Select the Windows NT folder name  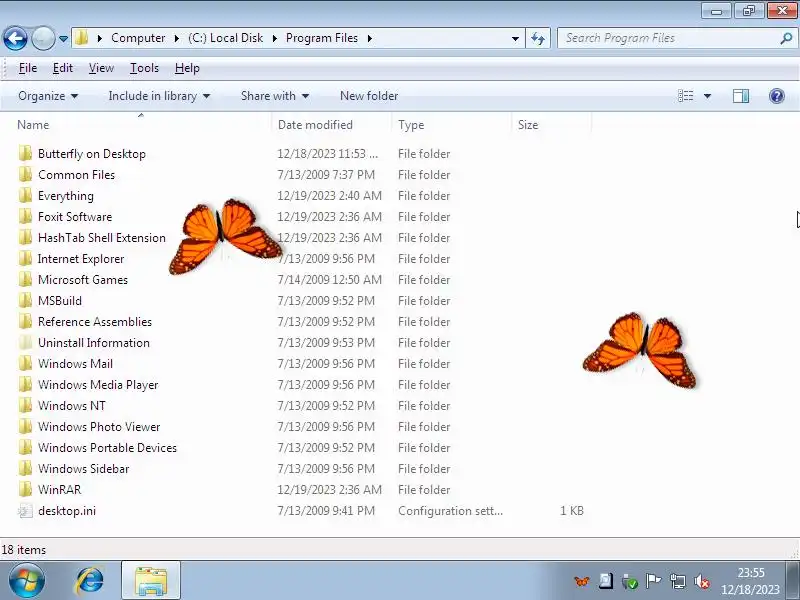(71, 406)
